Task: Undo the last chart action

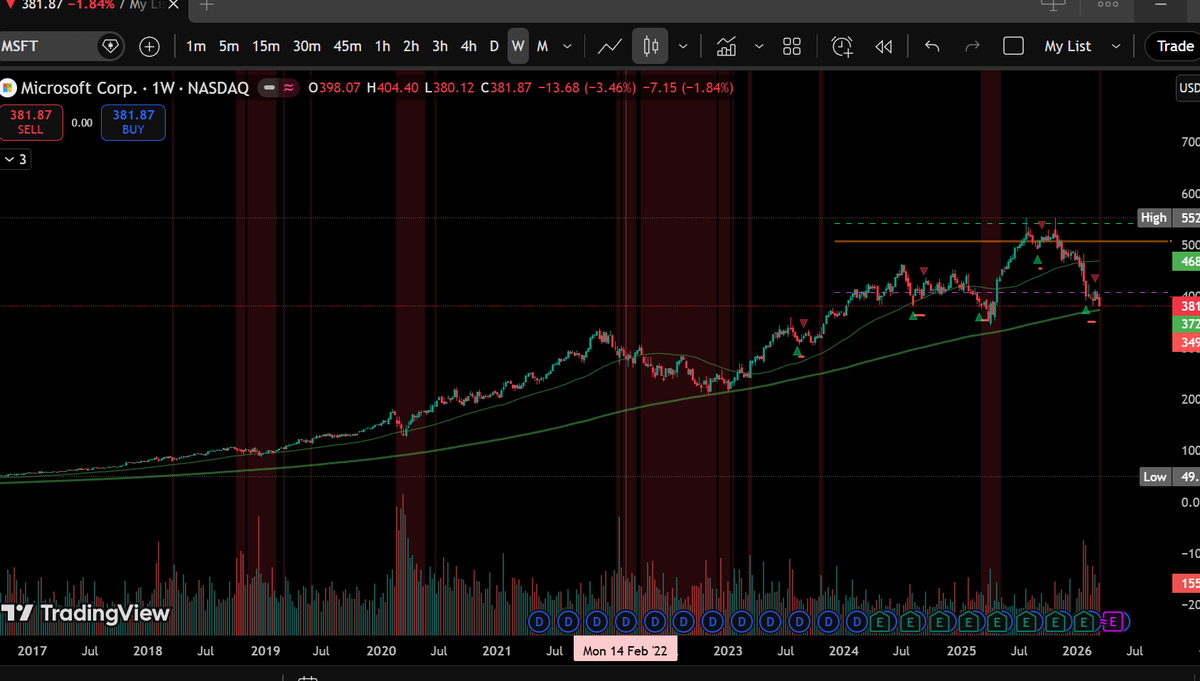Action: (932, 46)
